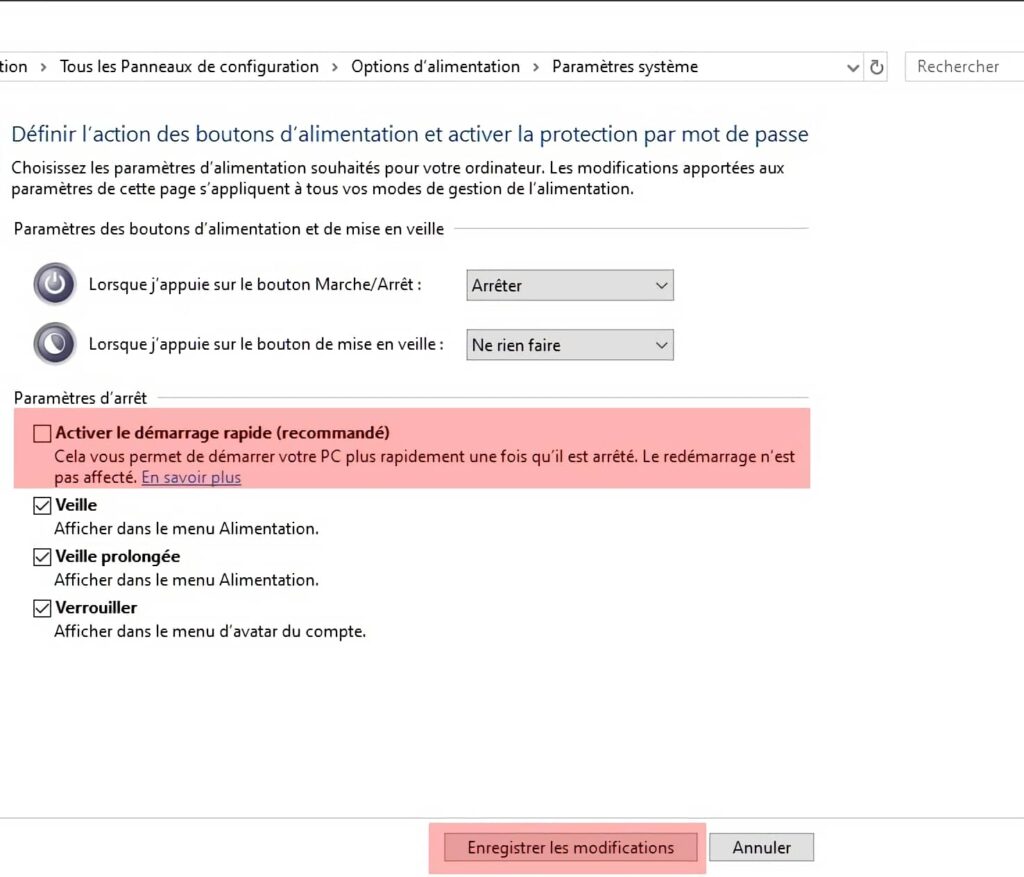The width and height of the screenshot is (1024, 877).
Task: Click Enregistrer les modifications button
Action: tap(570, 848)
